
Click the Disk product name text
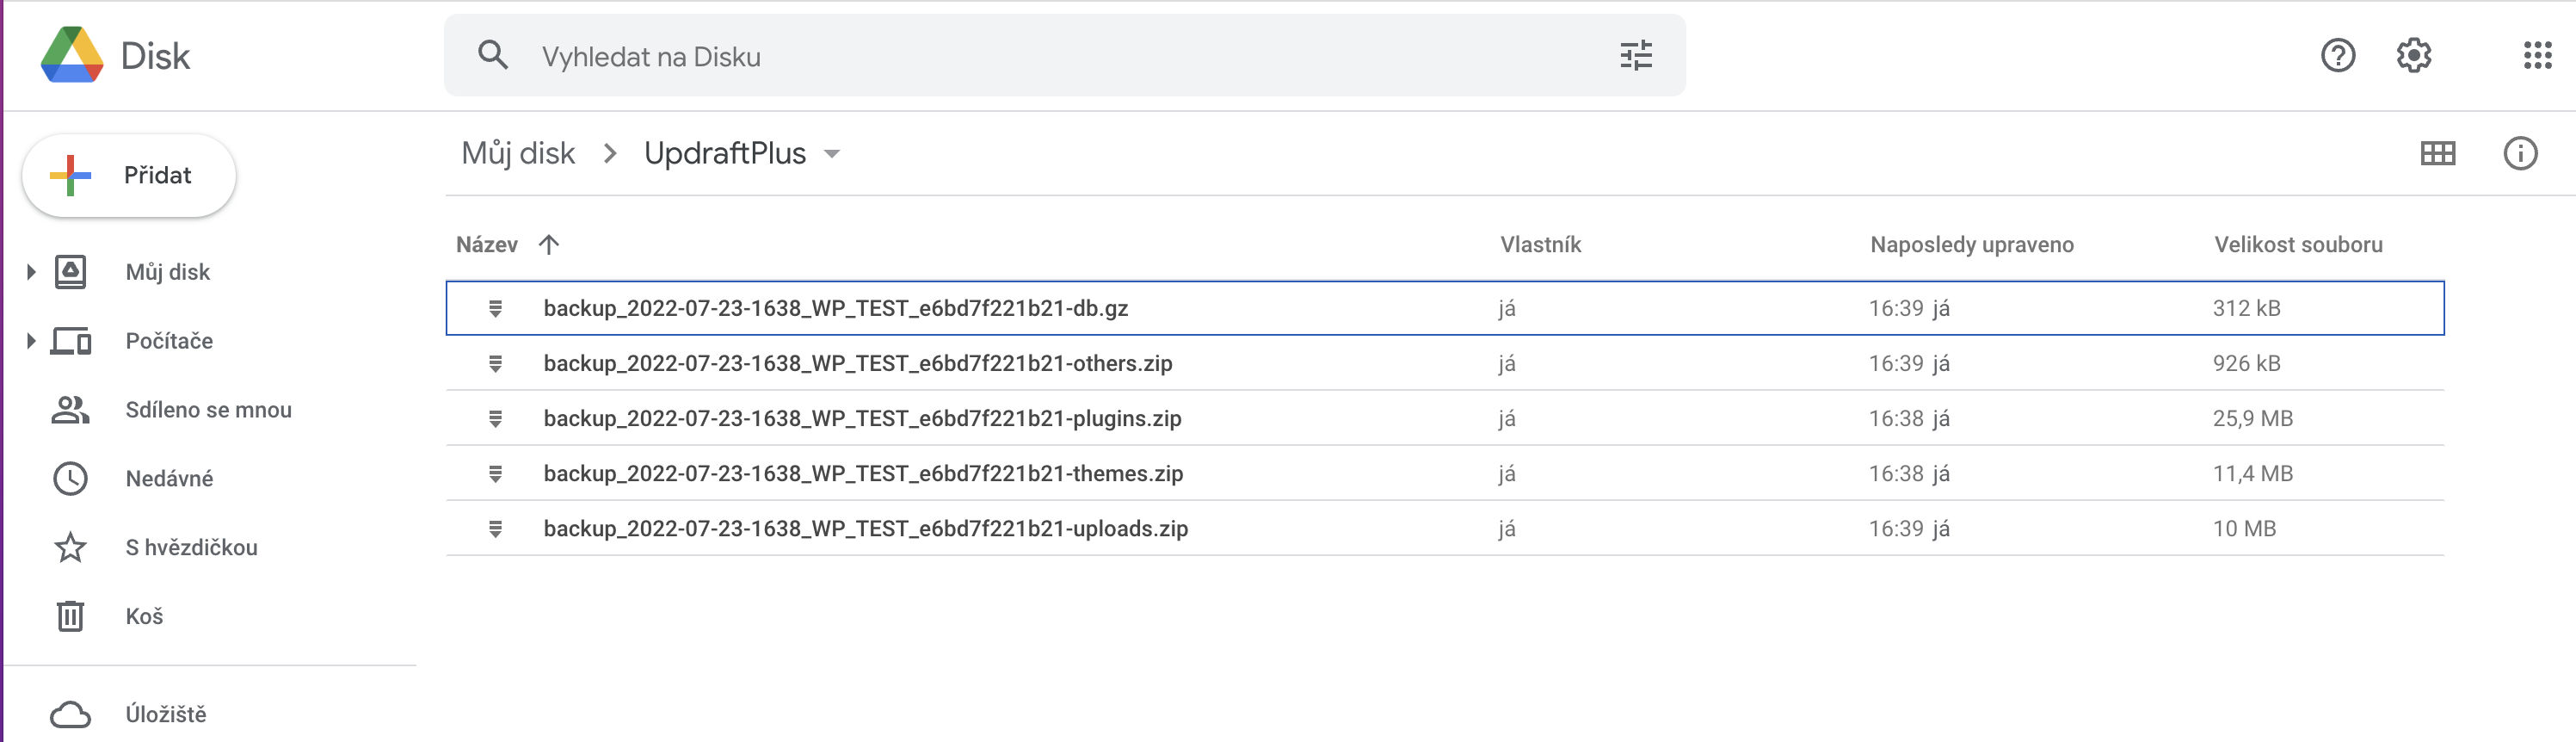tap(155, 56)
